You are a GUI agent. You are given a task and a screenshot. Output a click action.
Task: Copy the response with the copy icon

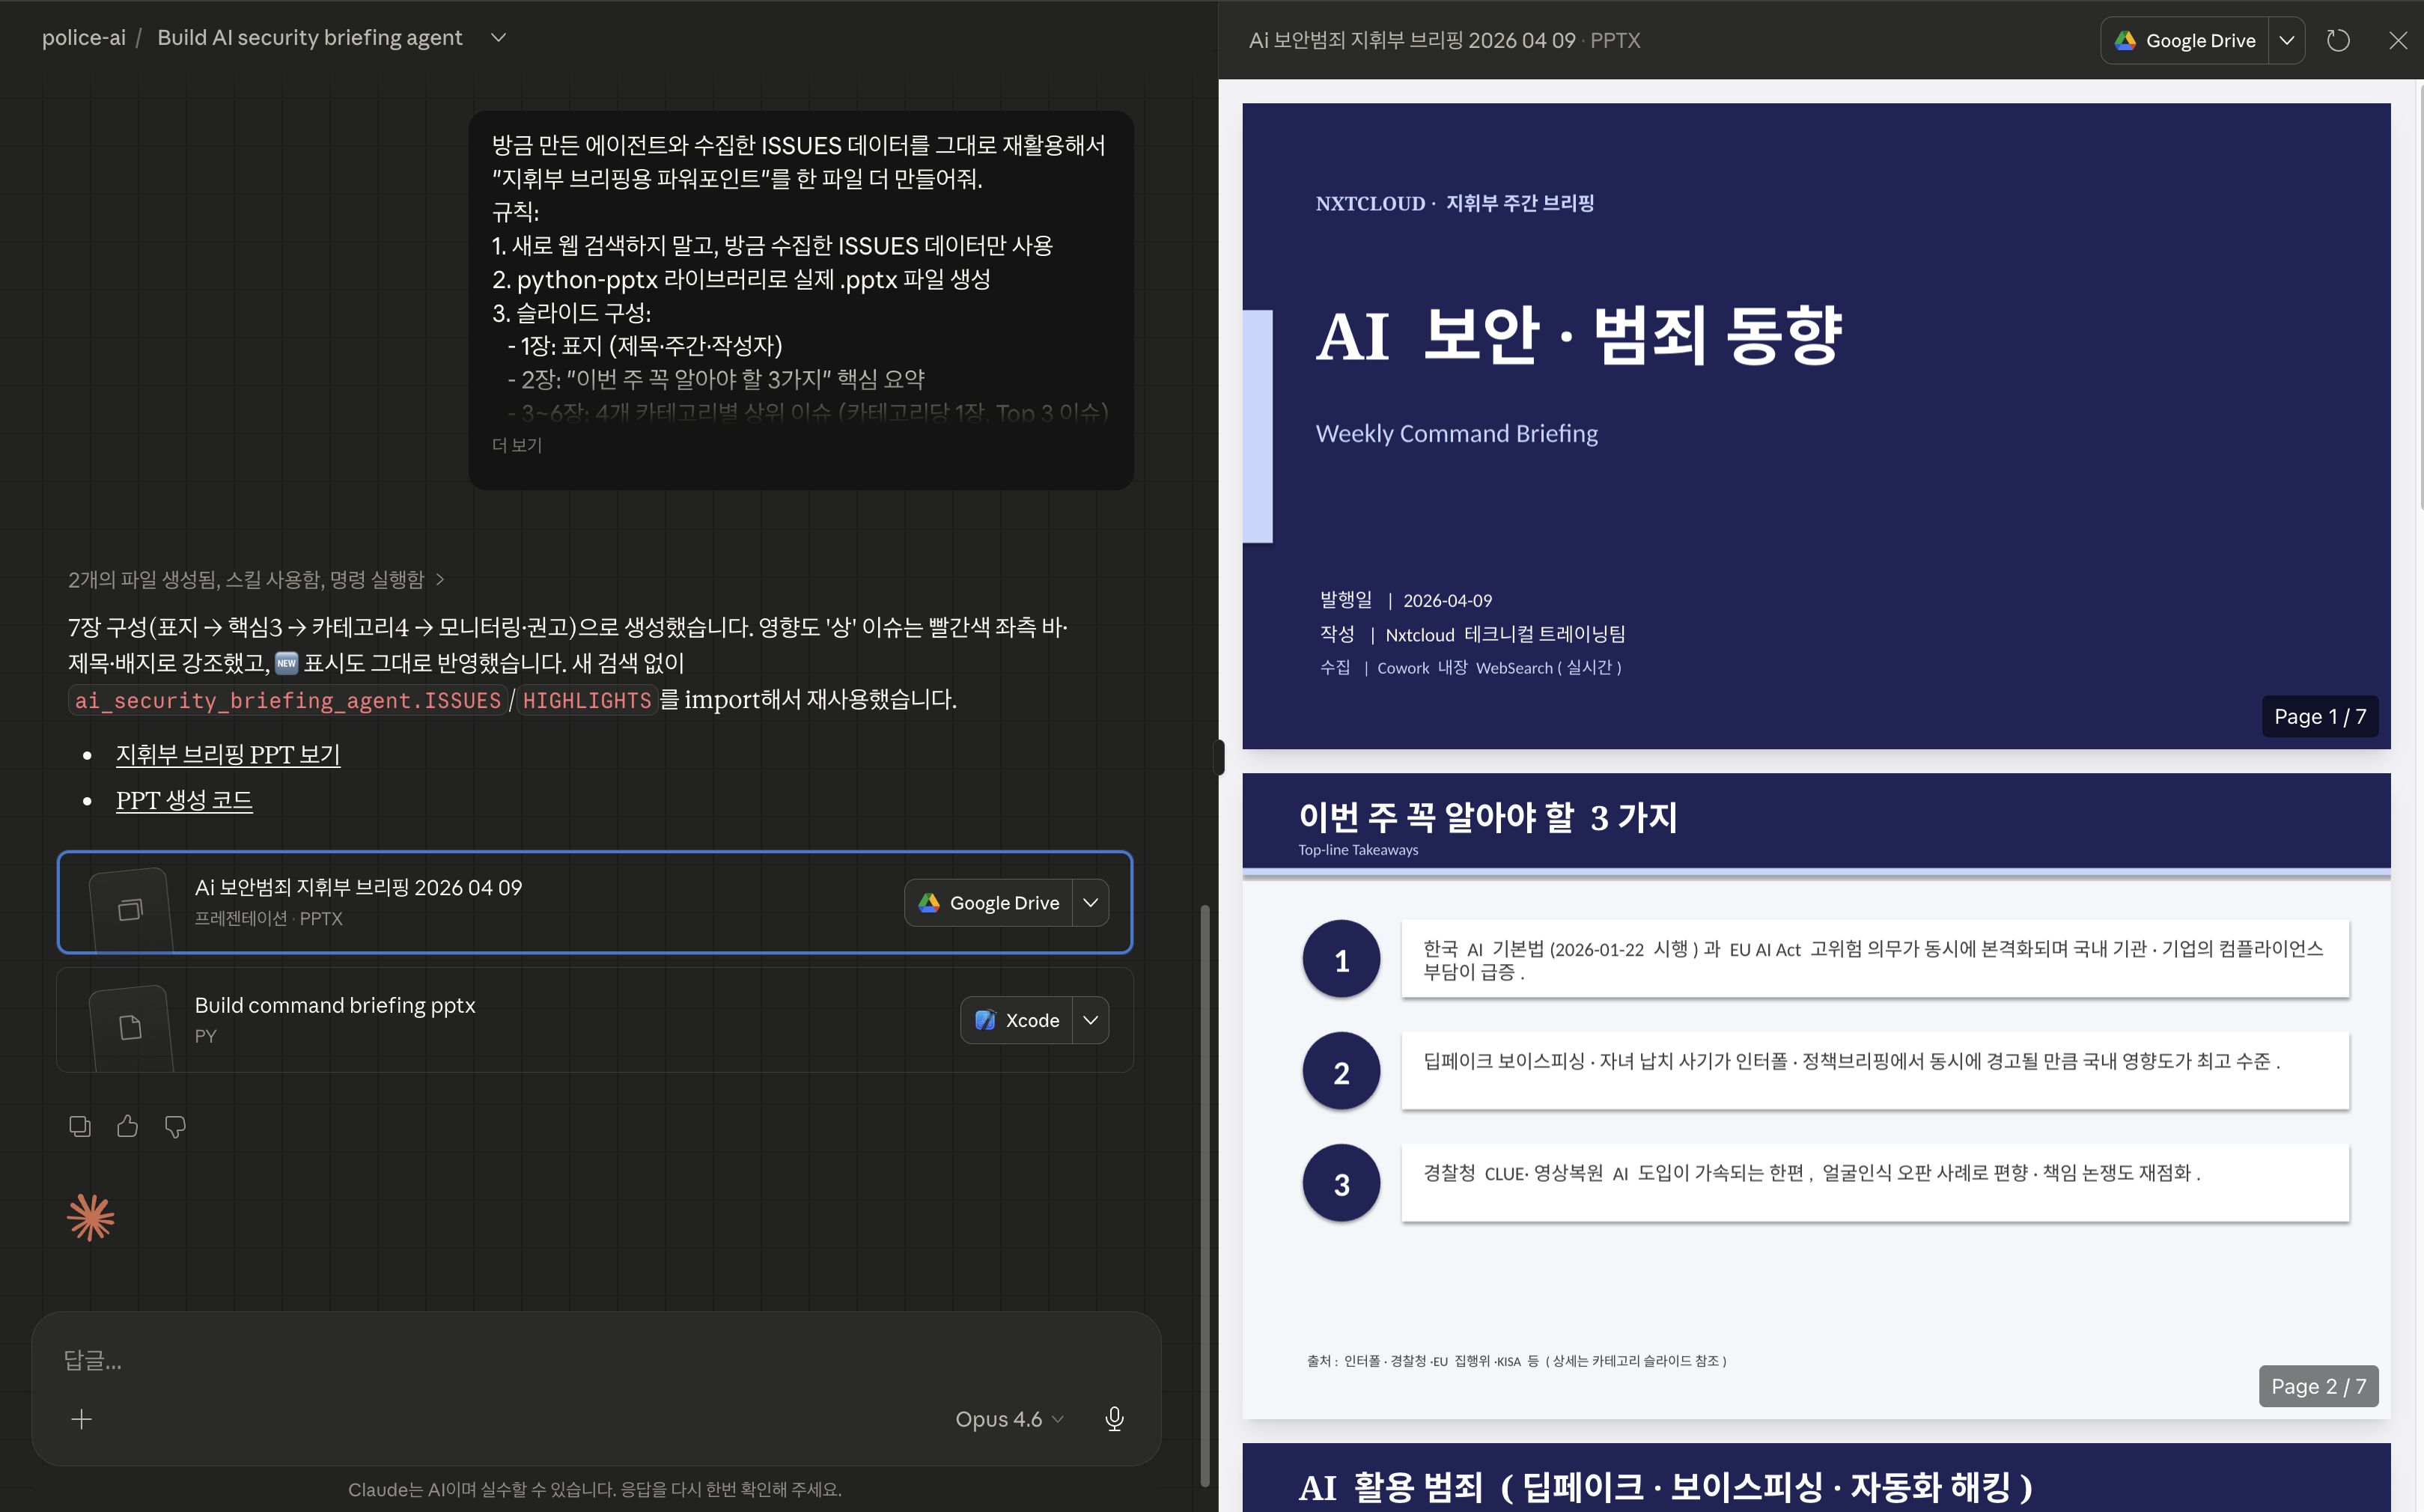tap(80, 1126)
